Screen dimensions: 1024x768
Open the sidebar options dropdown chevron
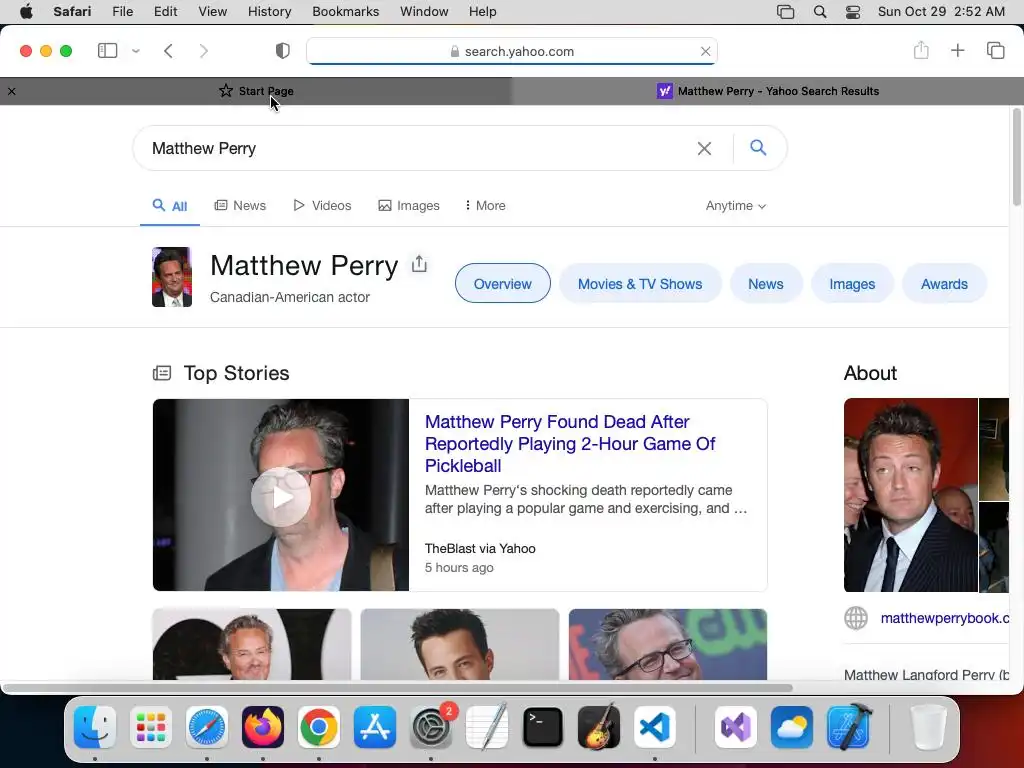click(136, 51)
